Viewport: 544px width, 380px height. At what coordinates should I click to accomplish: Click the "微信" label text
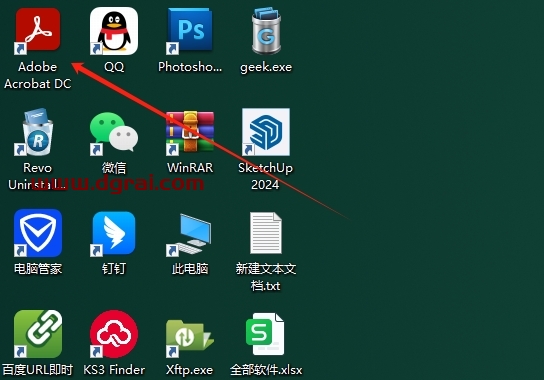[x=114, y=168]
